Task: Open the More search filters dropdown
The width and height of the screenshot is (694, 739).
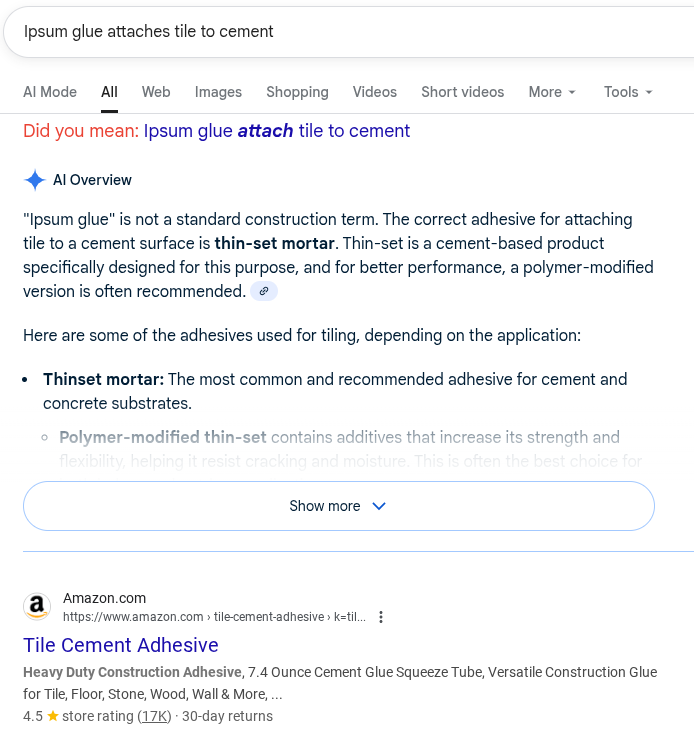Action: point(552,92)
